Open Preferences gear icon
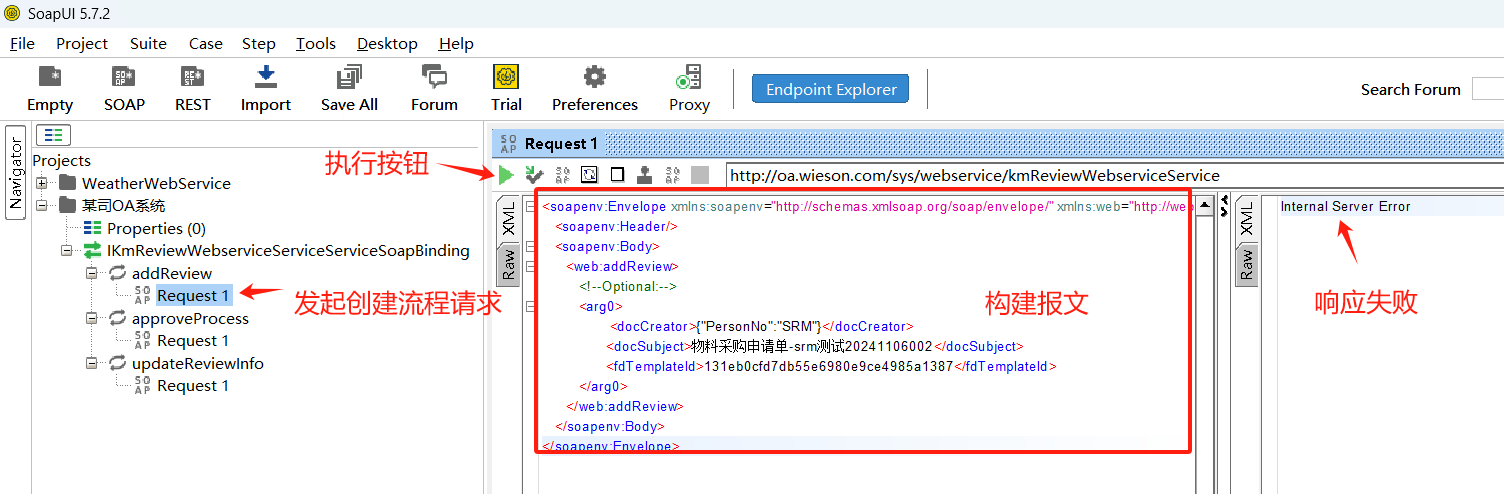This screenshot has width=1504, height=494. pyautogui.click(x=595, y=77)
